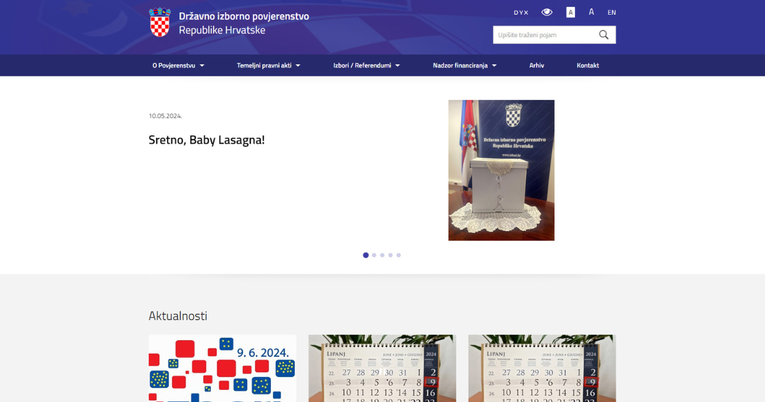Open the 'Sretno, Baby Lasagna!' headline

point(206,140)
